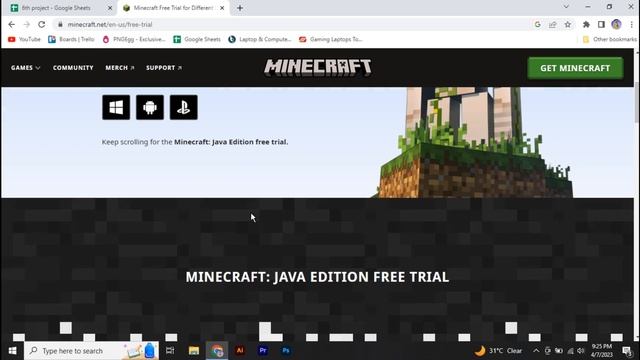Open the SUPPORT nav link
Viewport: 640px width, 360px height.
point(164,68)
